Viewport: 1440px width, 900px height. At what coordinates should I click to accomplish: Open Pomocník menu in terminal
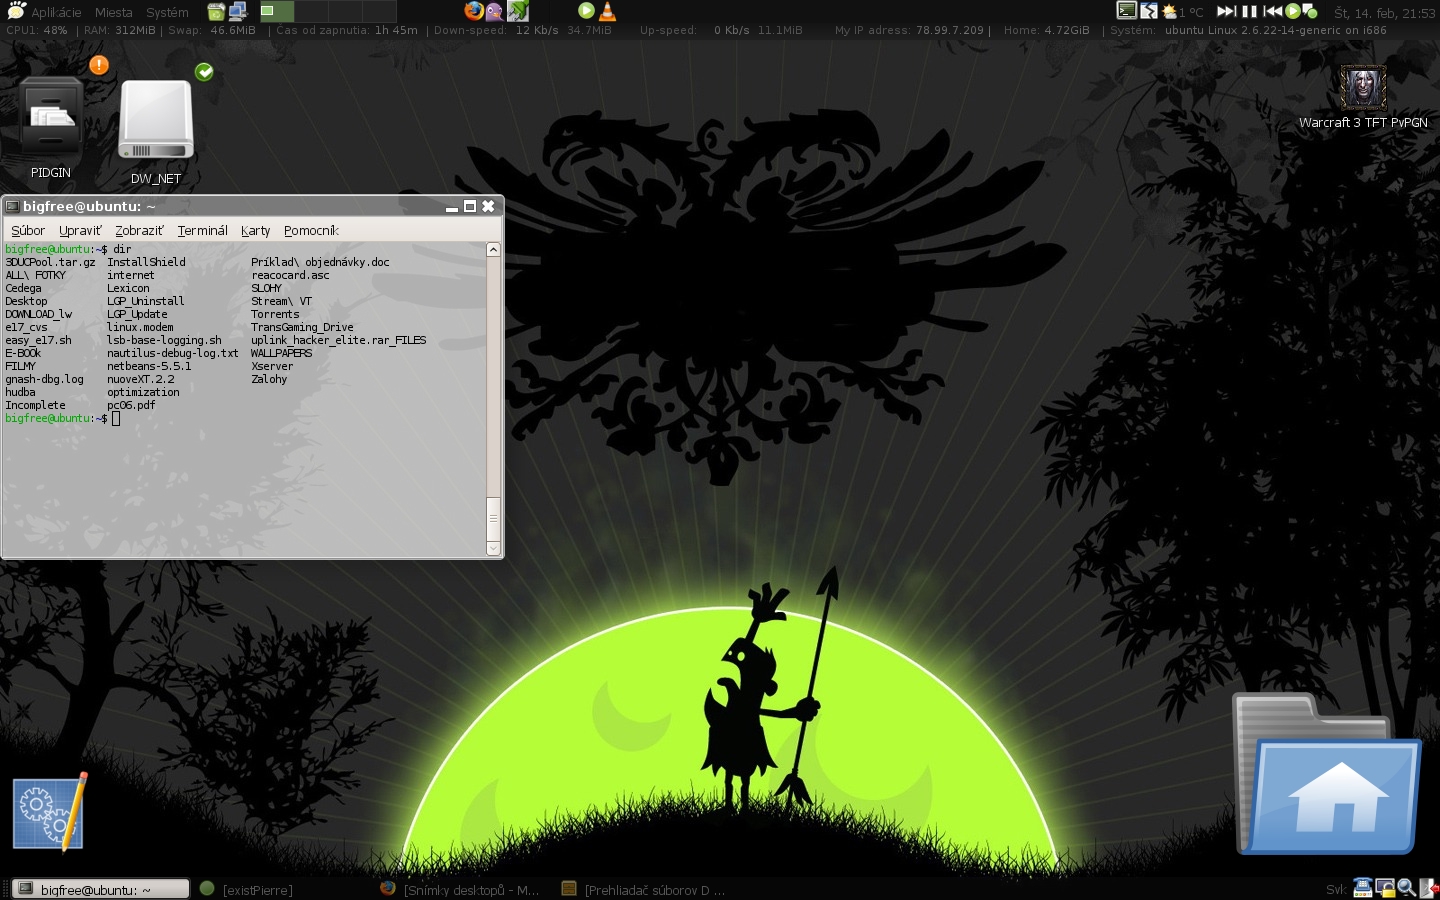coord(311,230)
